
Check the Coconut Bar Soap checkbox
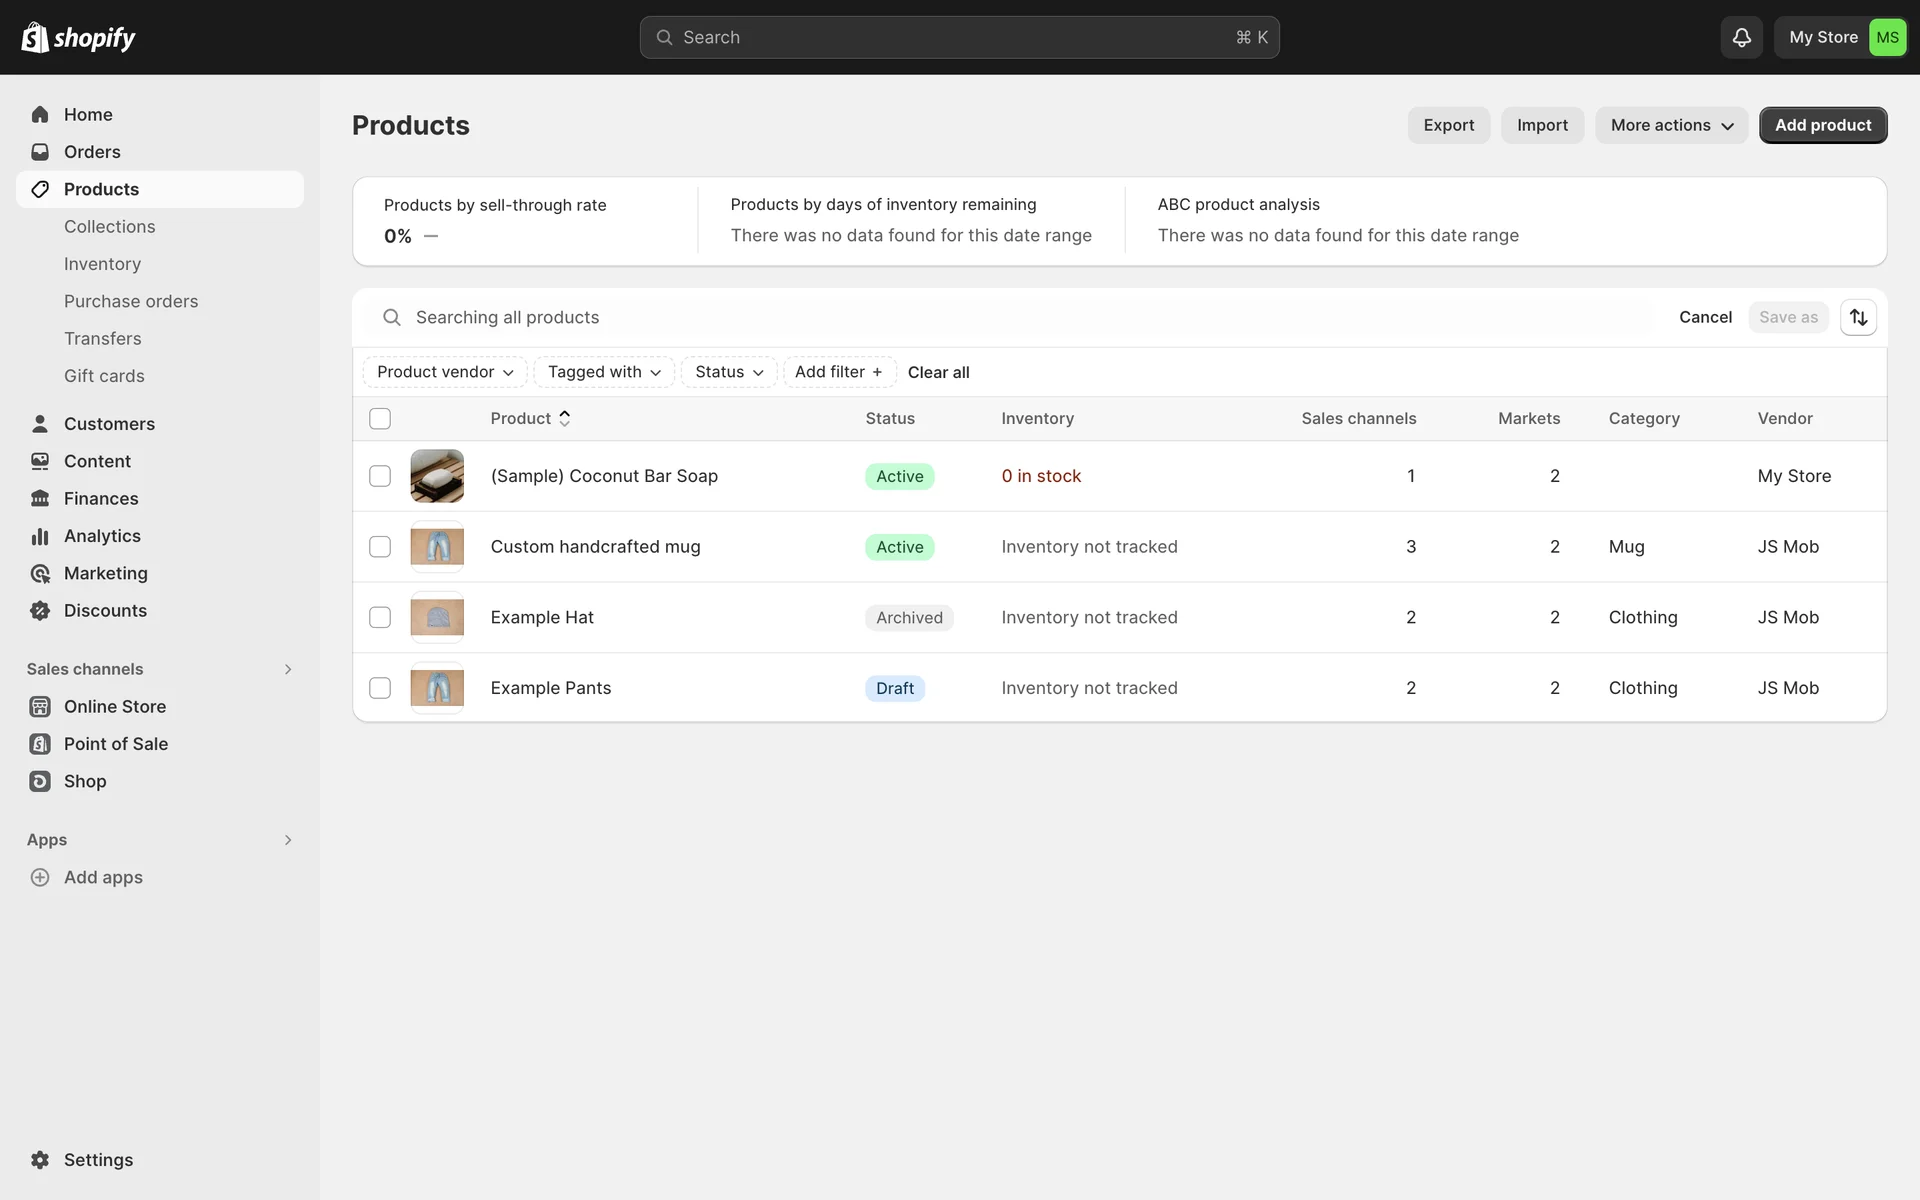coord(380,476)
